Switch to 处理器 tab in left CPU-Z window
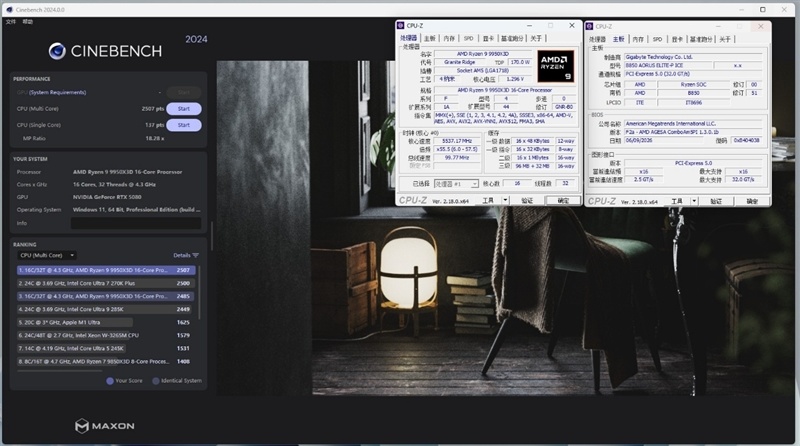 (x=408, y=38)
